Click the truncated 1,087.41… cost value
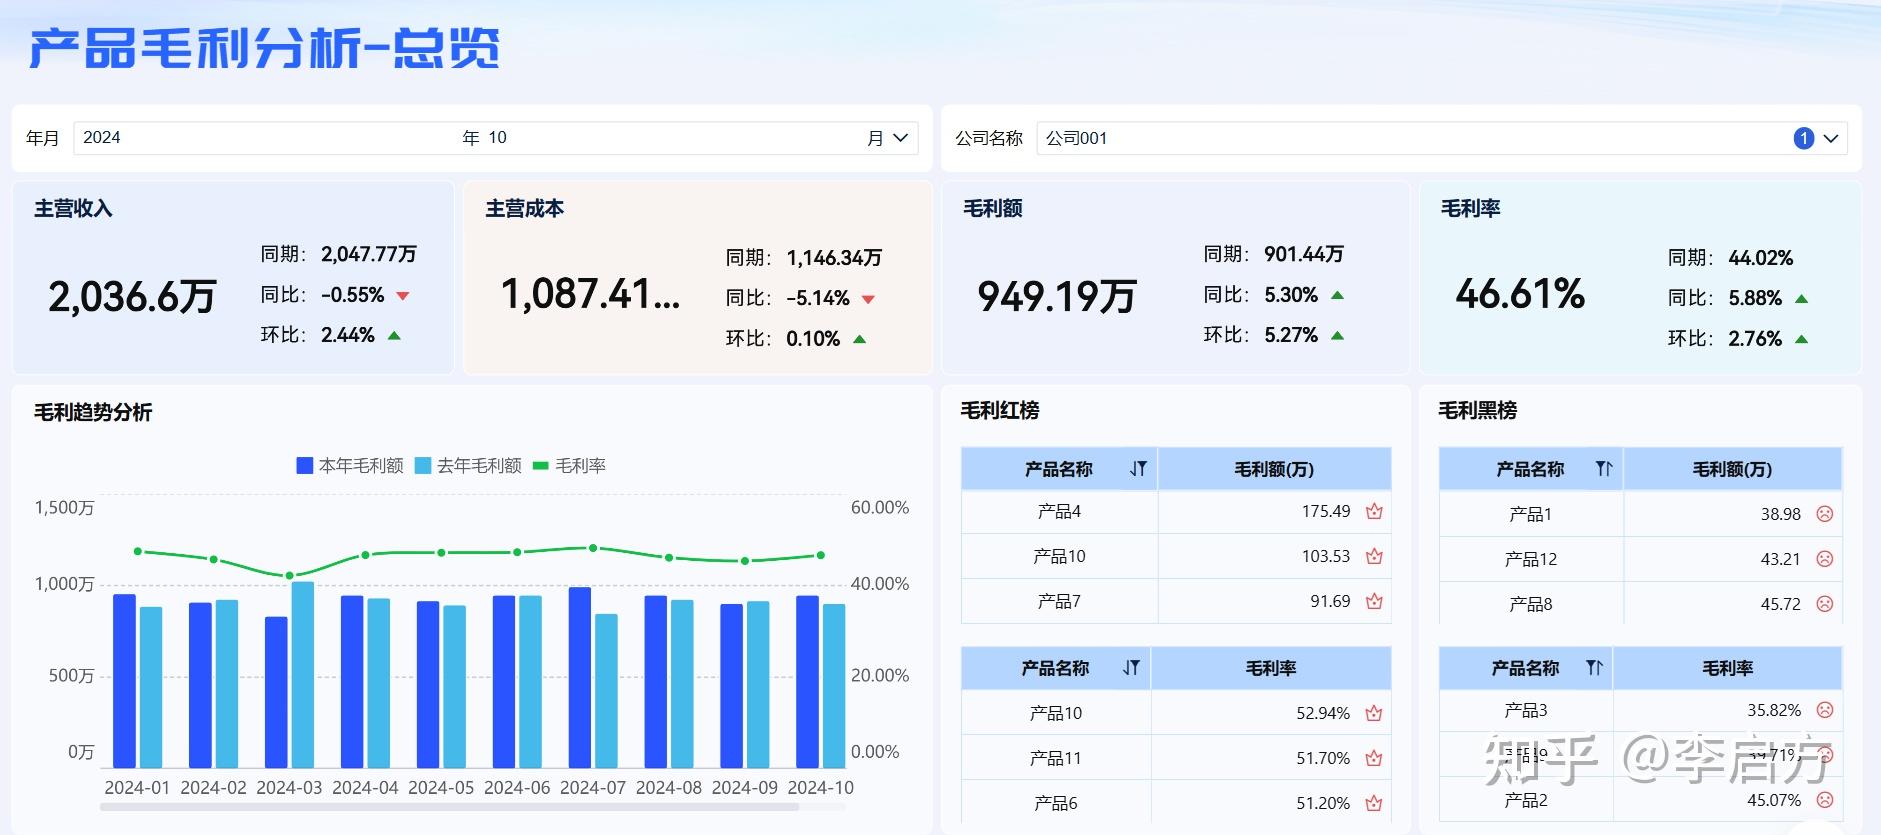Viewport: 1881px width, 835px height. coord(590,294)
